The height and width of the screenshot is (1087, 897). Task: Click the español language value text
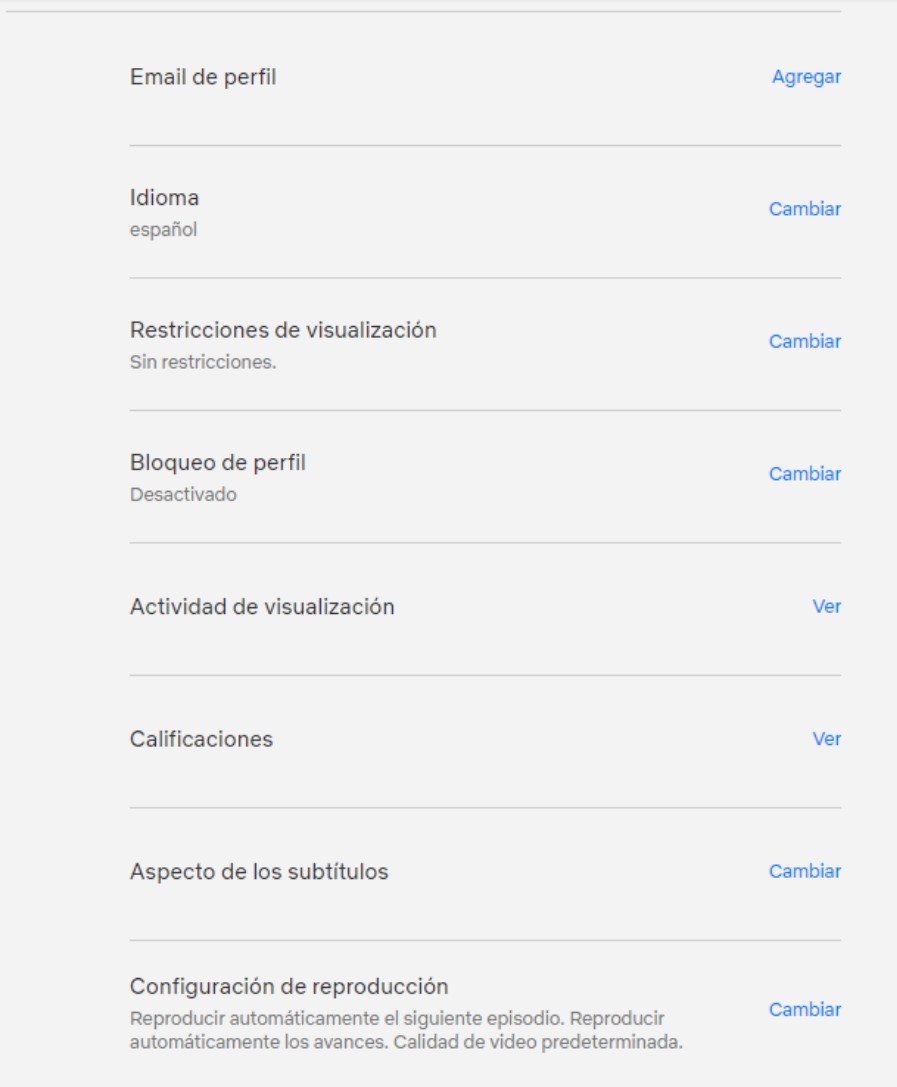point(164,230)
